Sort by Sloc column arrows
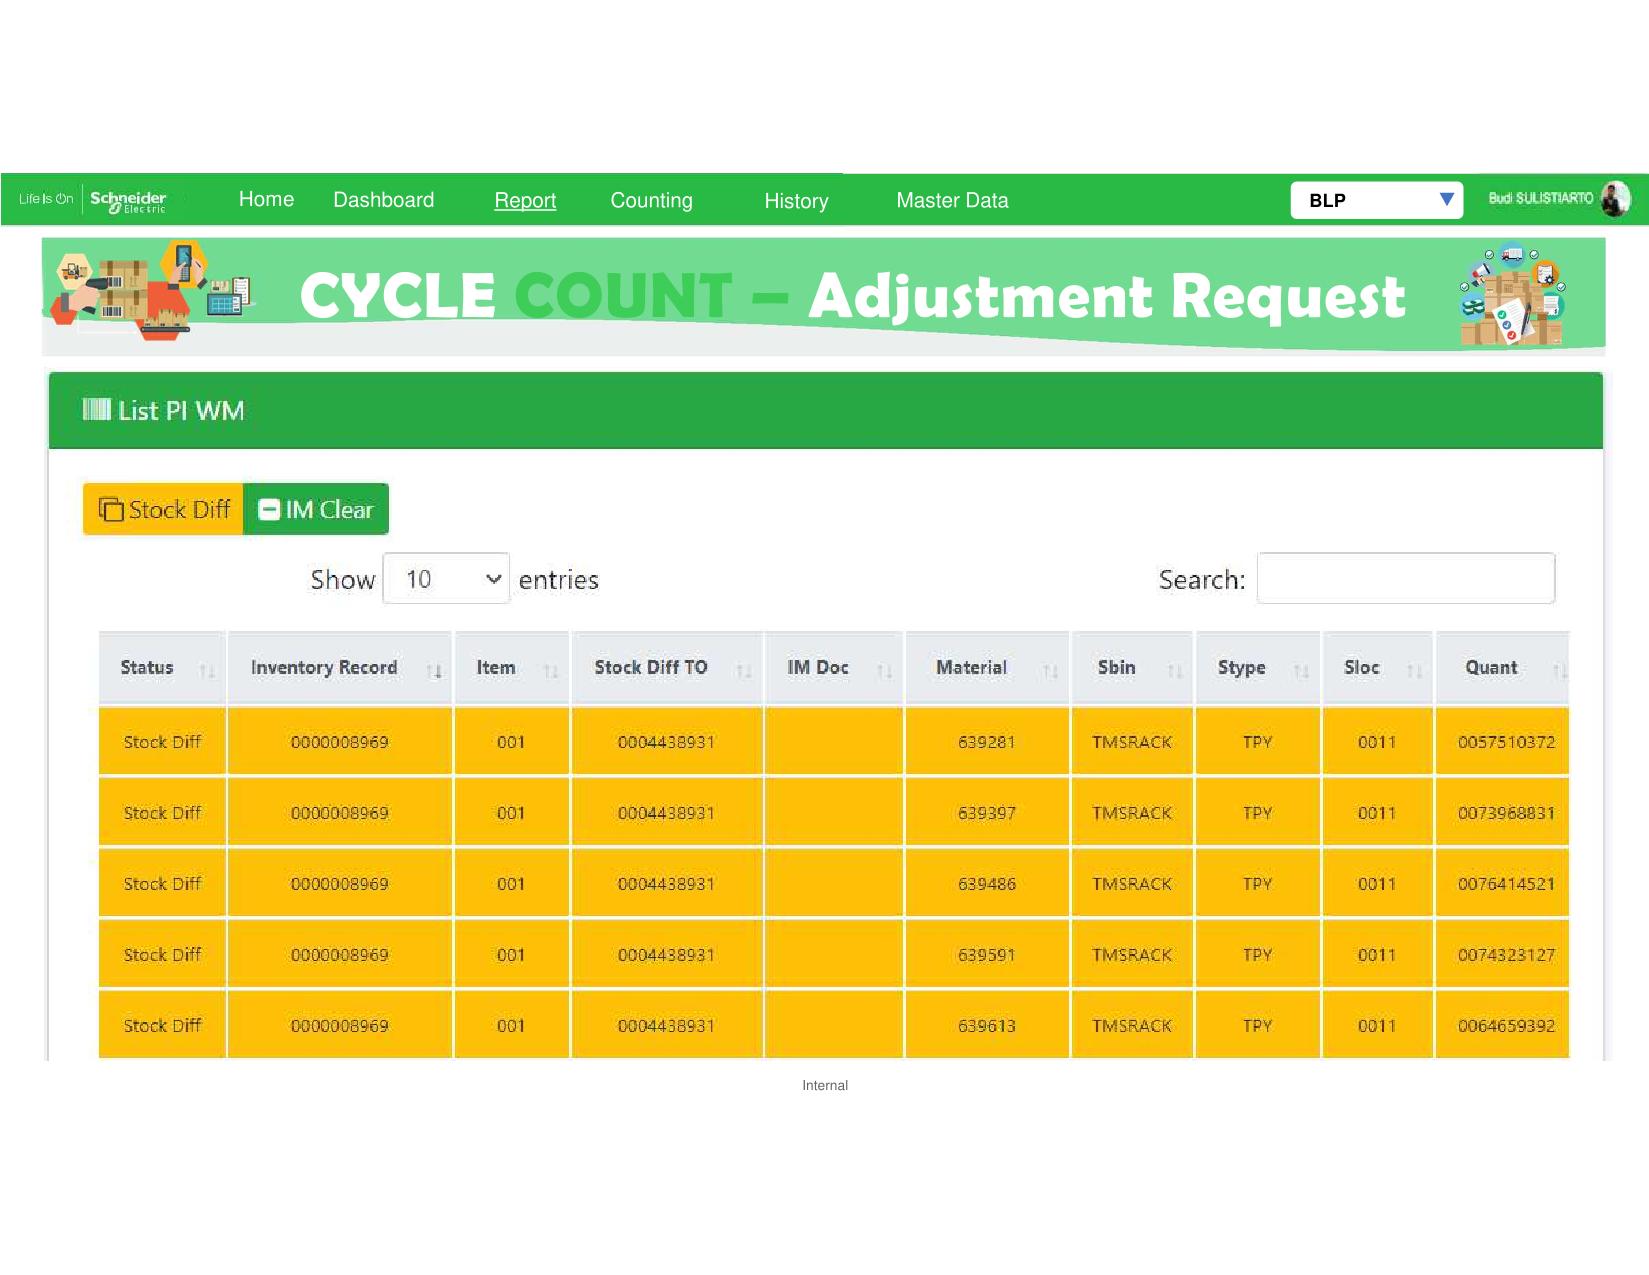 point(1414,671)
